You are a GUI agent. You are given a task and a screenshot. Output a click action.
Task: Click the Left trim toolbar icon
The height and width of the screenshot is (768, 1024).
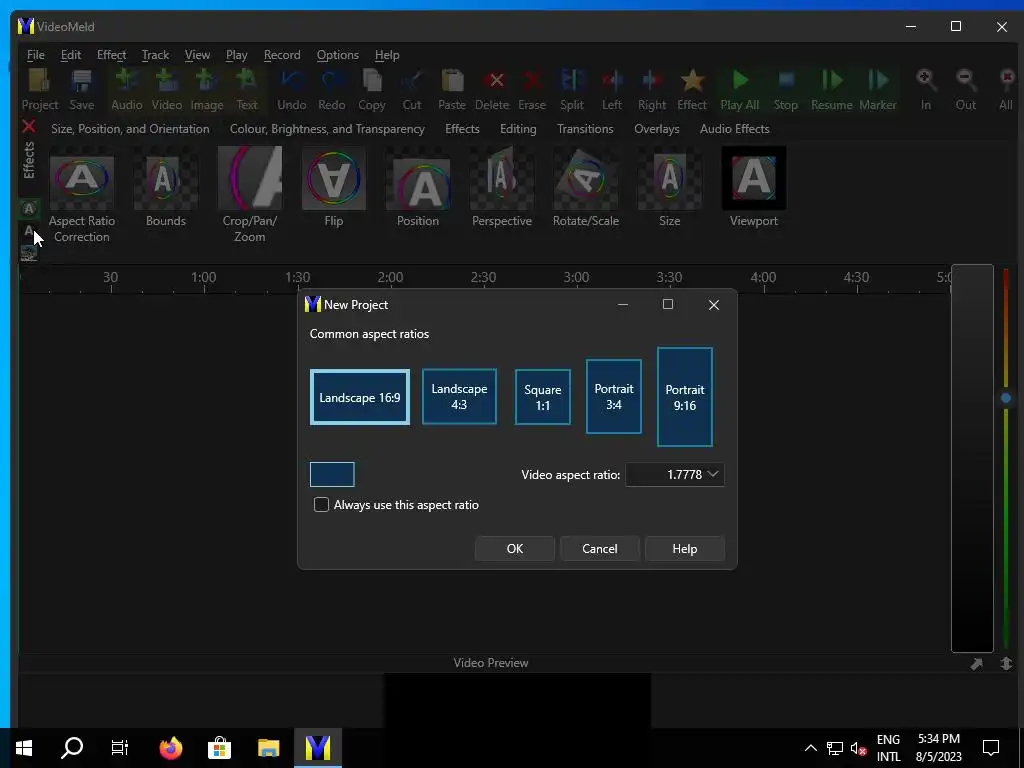click(x=612, y=89)
